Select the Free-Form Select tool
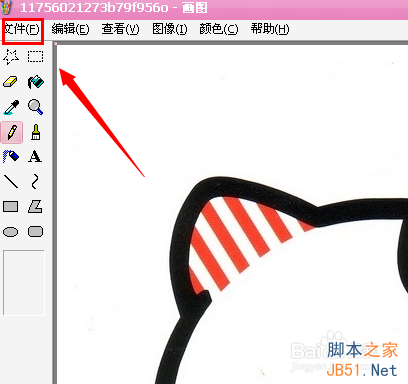 point(11,57)
